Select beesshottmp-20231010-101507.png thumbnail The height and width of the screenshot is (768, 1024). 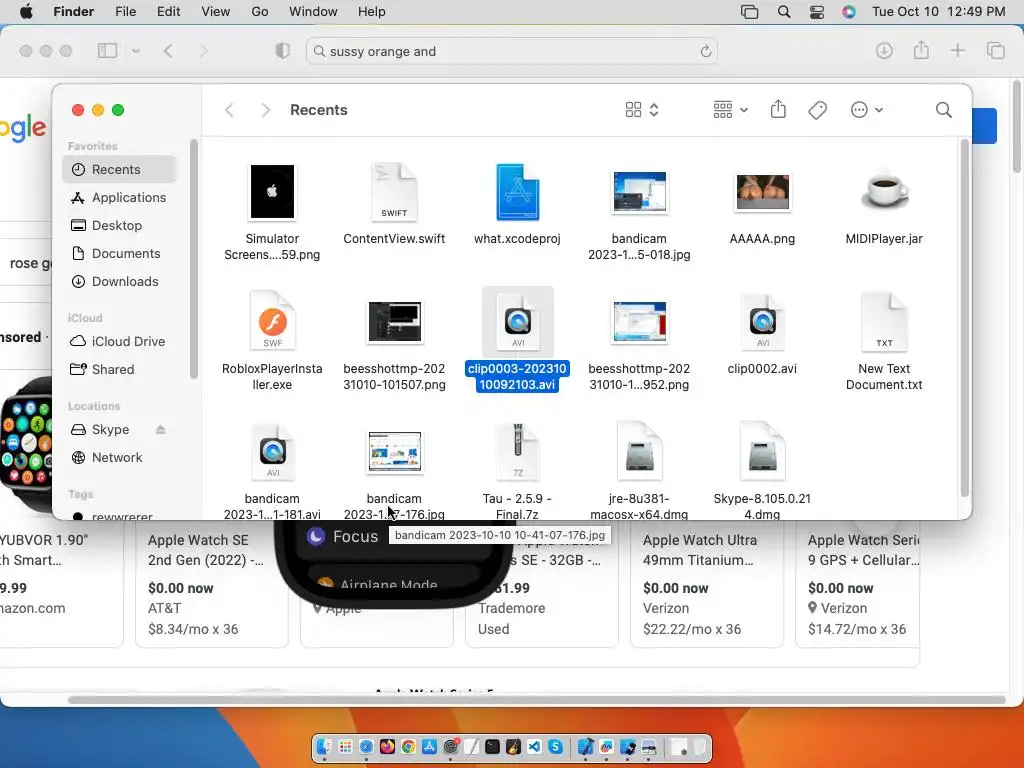(394, 321)
